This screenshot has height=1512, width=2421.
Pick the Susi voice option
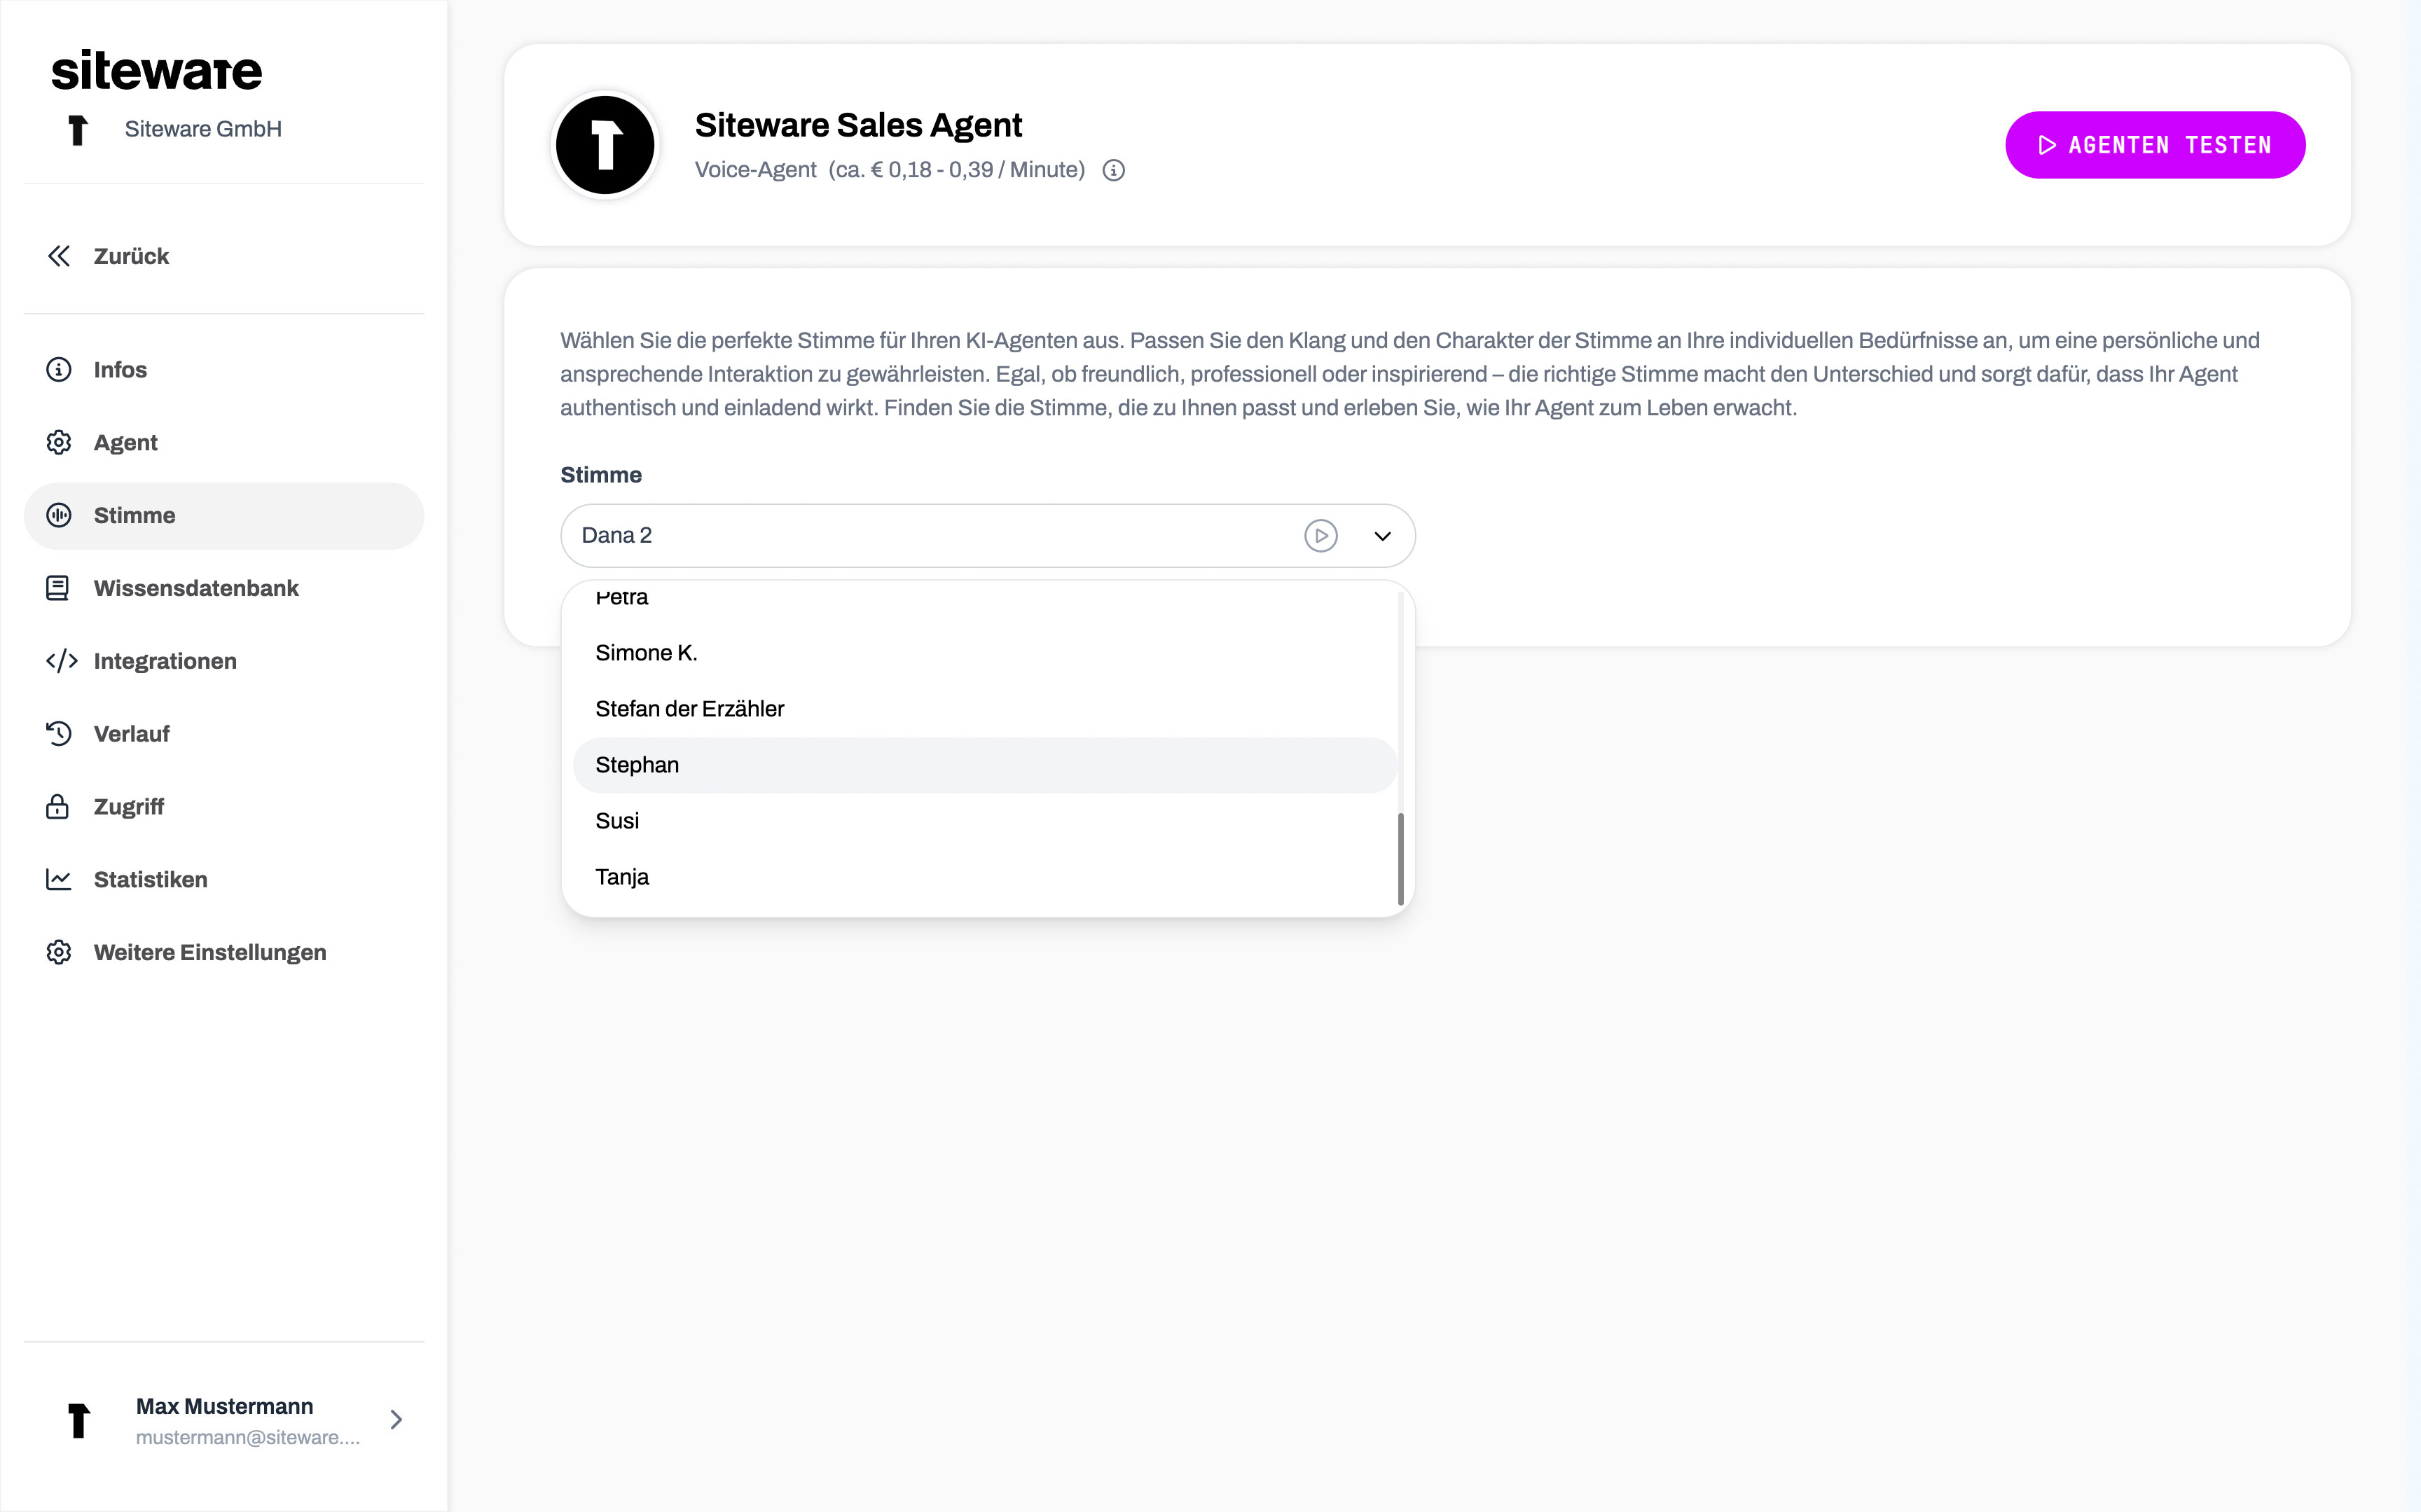(x=985, y=821)
